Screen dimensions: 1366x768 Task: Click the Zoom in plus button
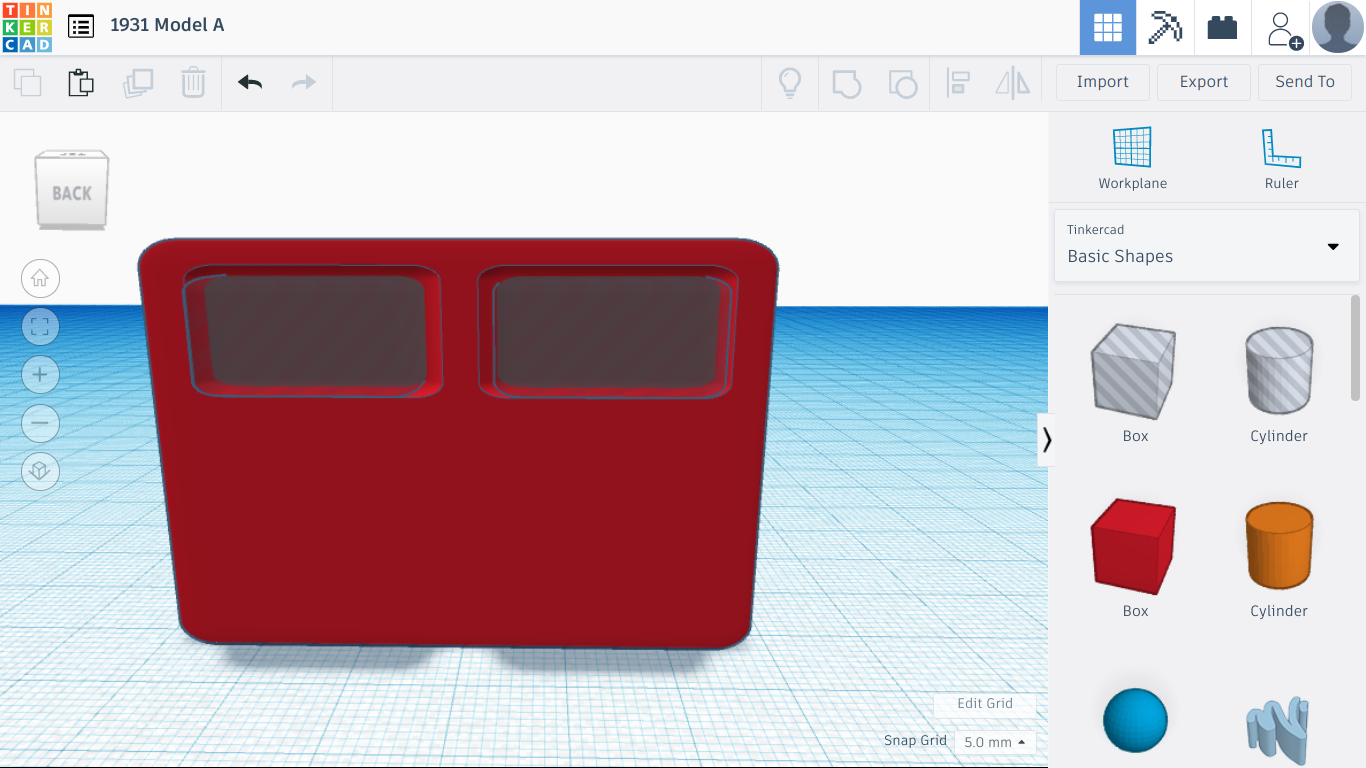point(40,374)
